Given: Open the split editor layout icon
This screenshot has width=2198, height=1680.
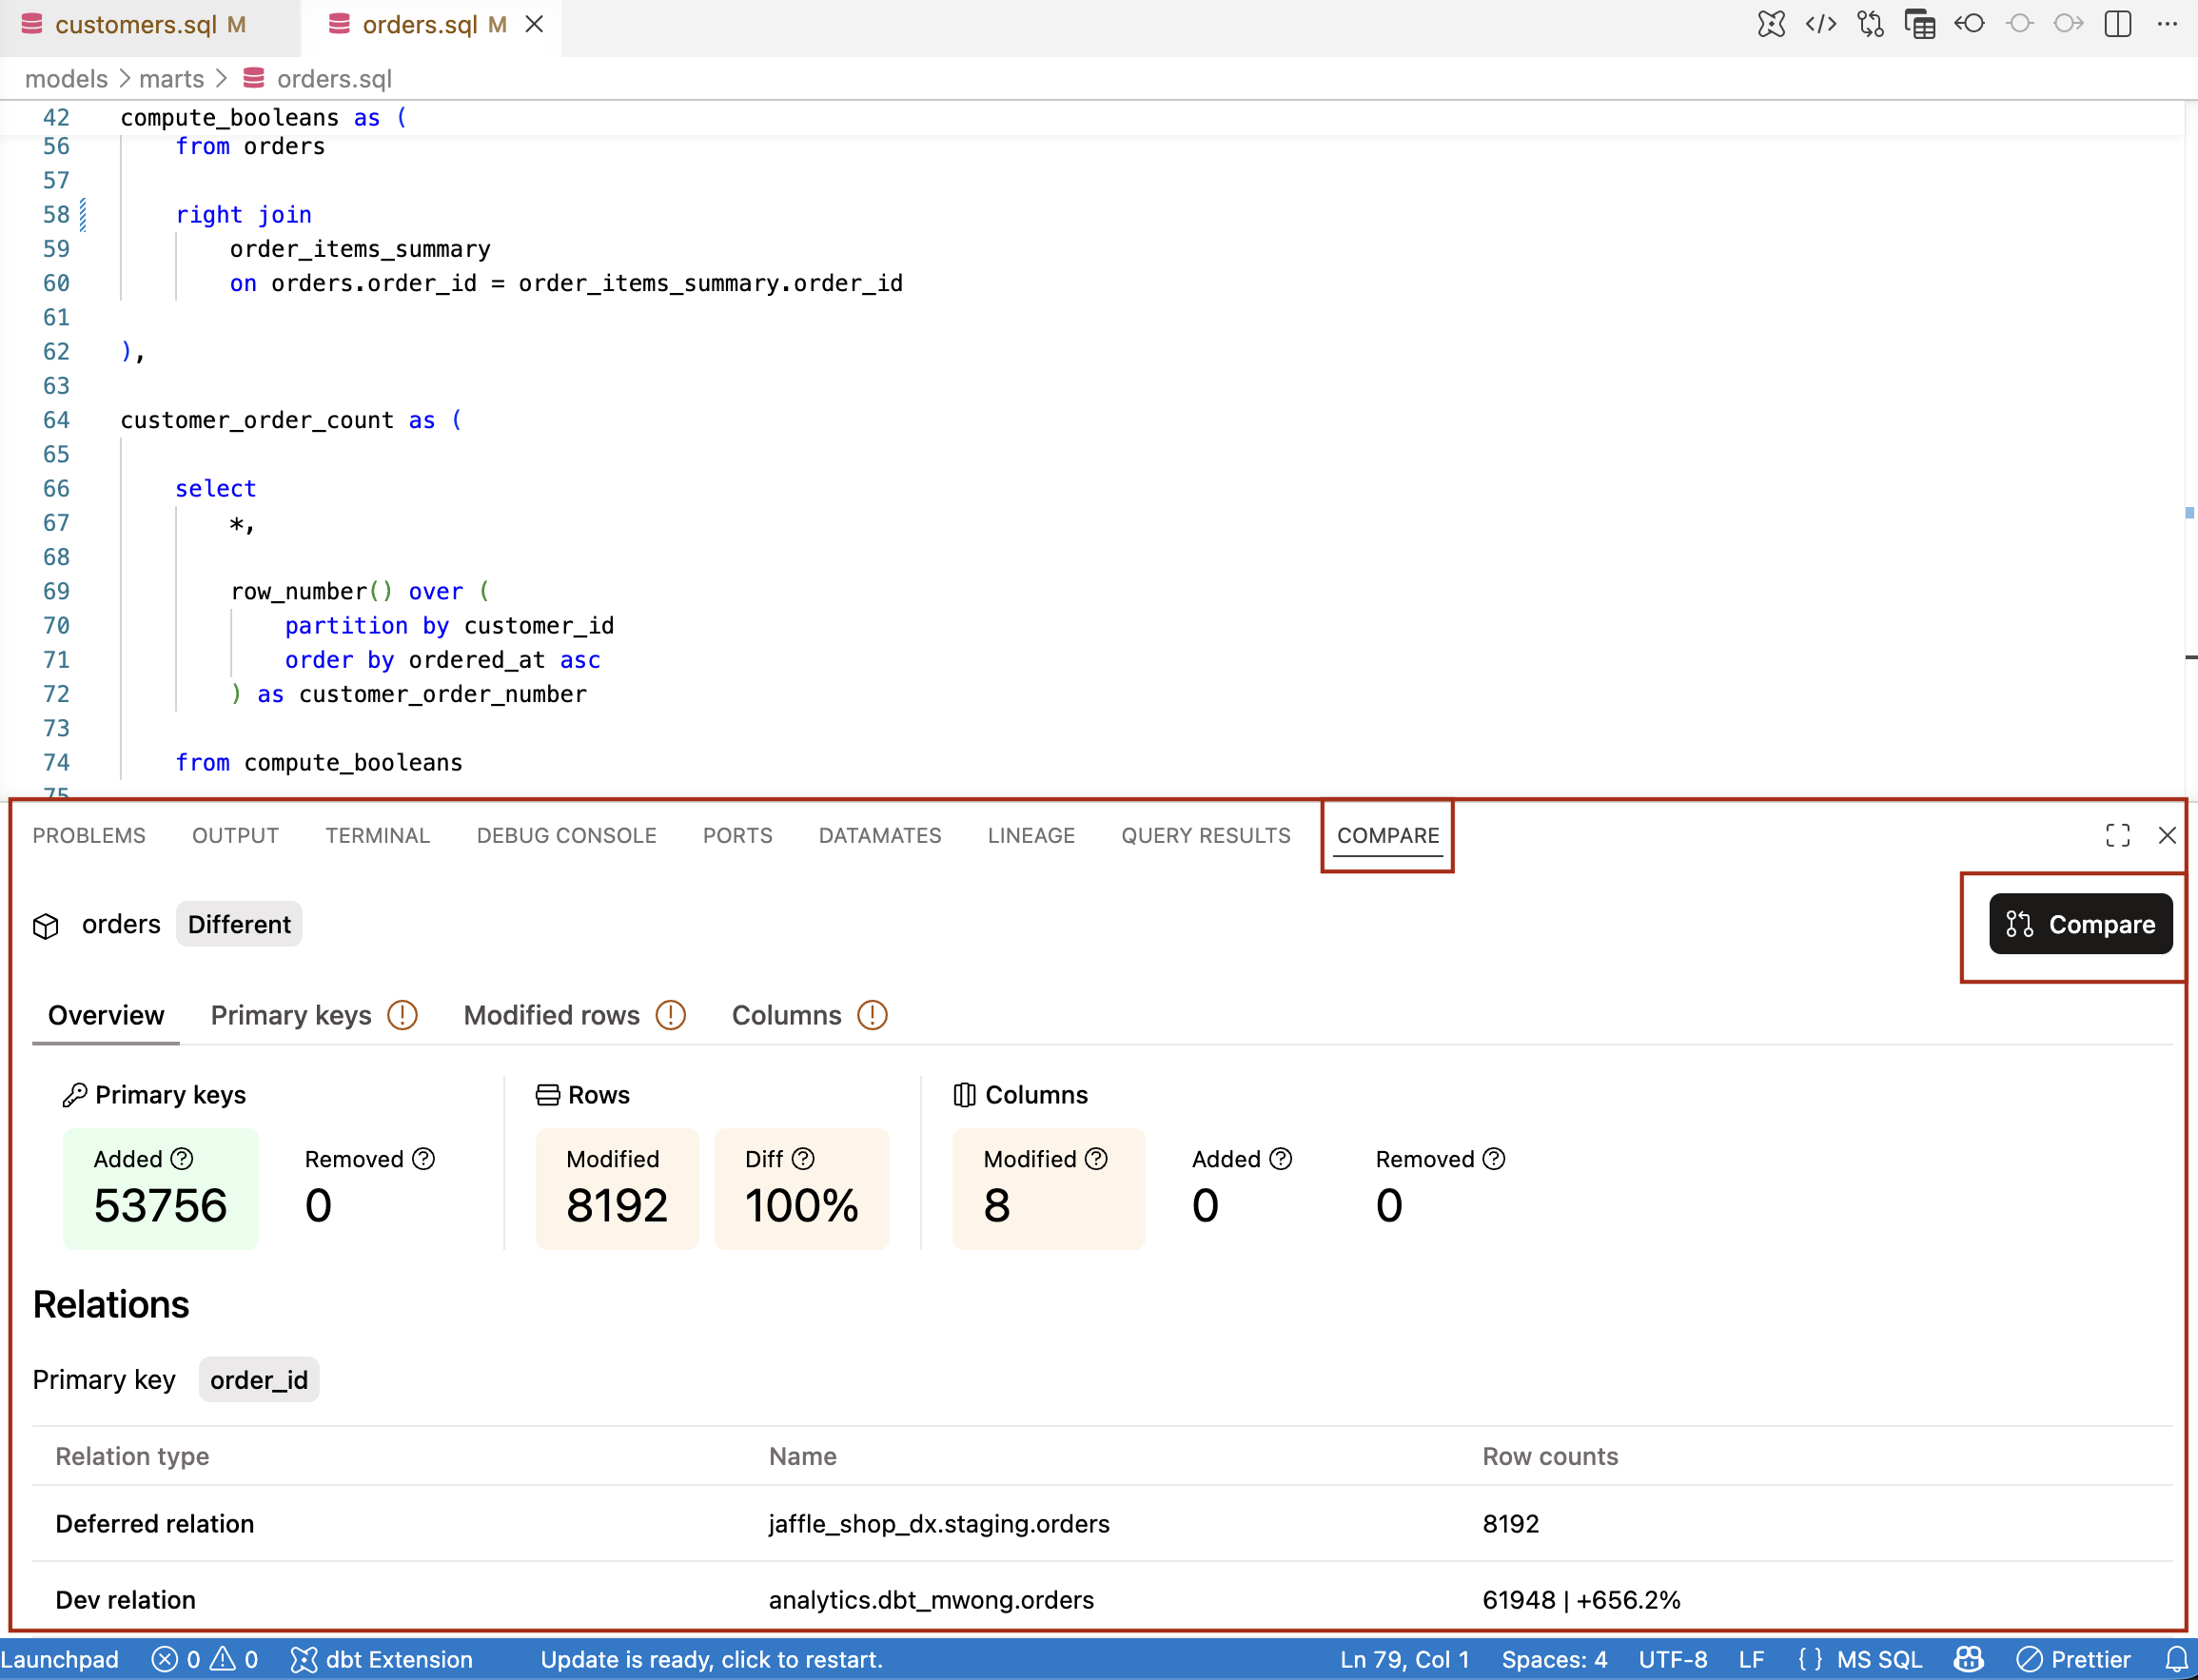Looking at the screenshot, I should pos(2118,24).
